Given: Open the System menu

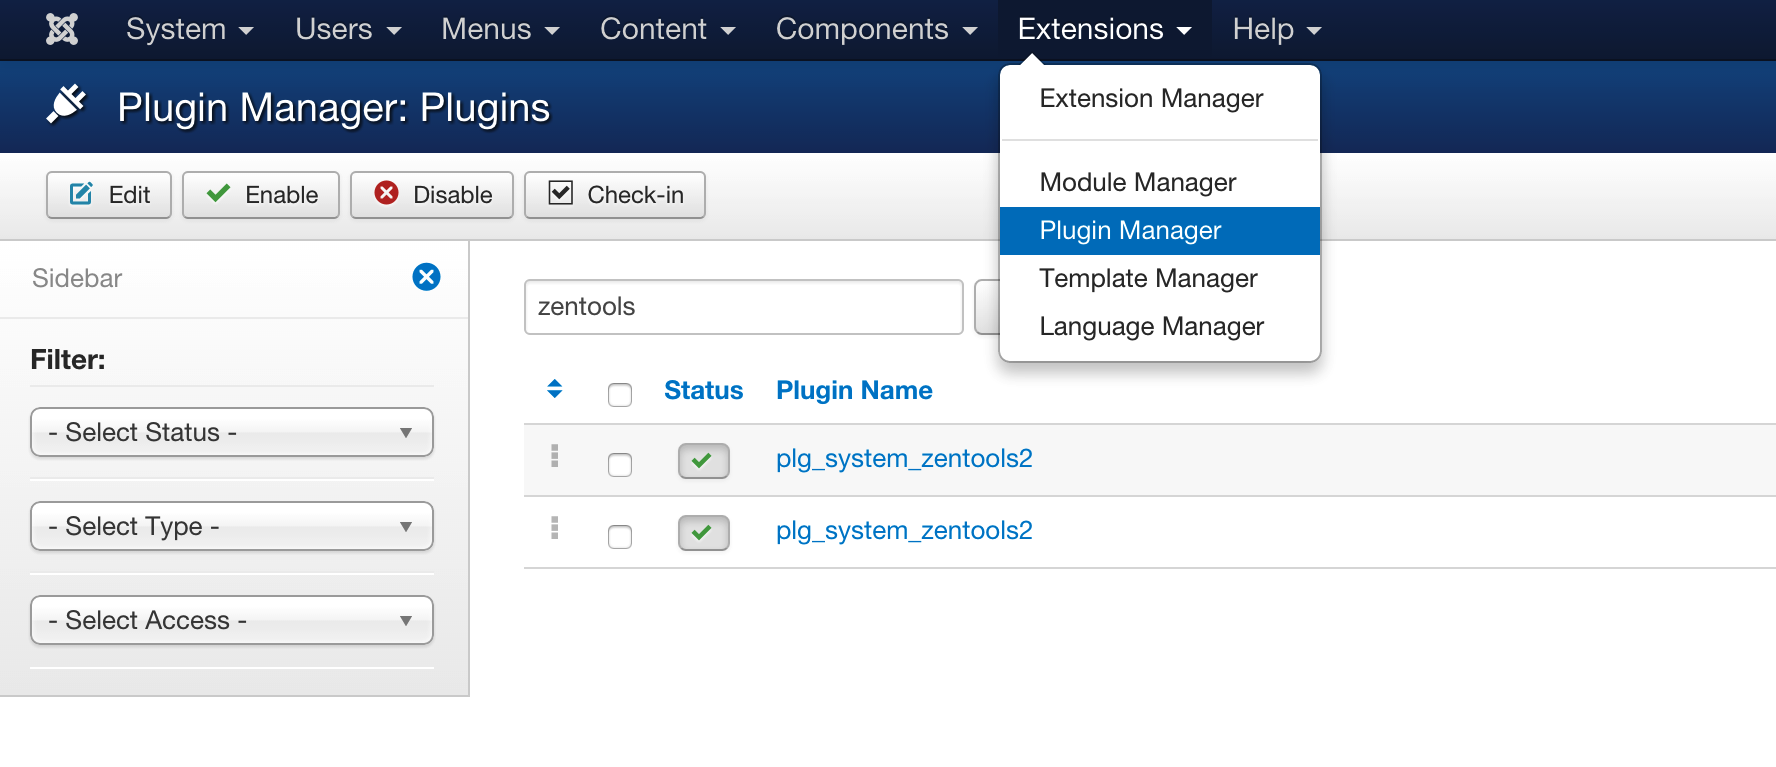Looking at the screenshot, I should pos(190,29).
